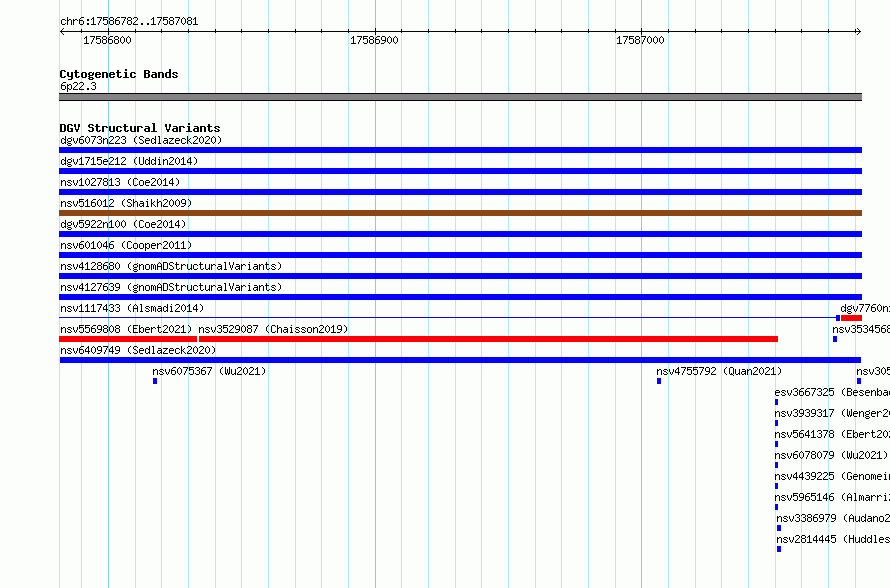This screenshot has height=588, width=890.
Task: Click the brown nsv516012 (Shaikh2009) bar
Action: point(460,213)
